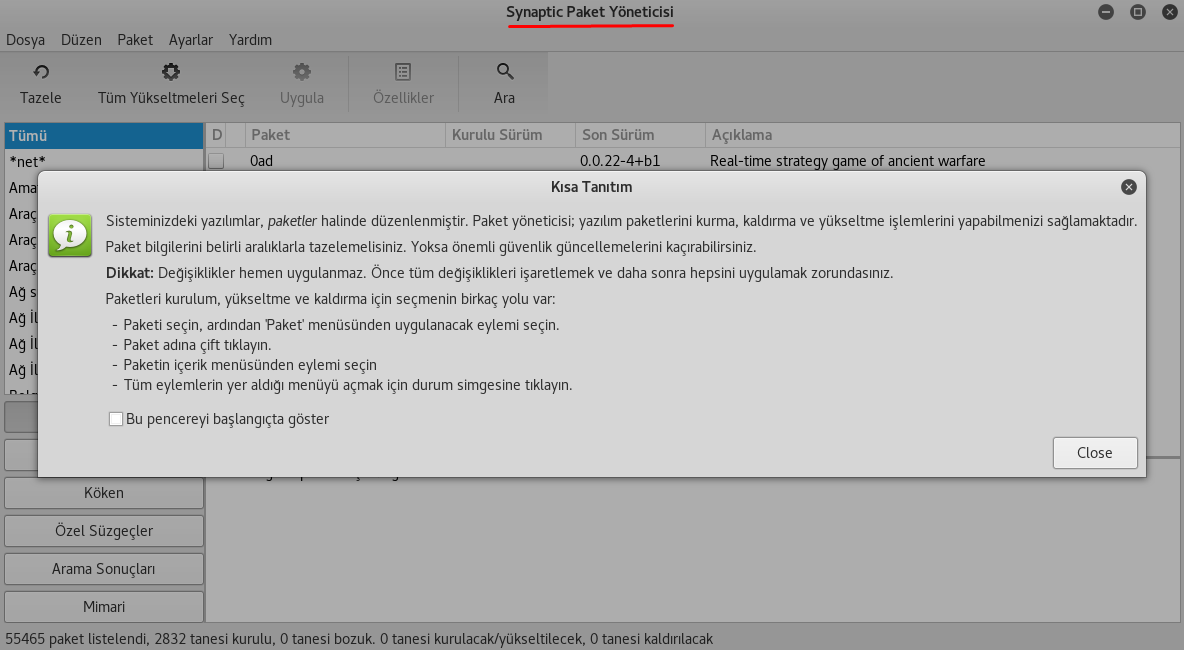This screenshot has height=650, width=1184.
Task: Click the Ara search magnifier icon
Action: [x=504, y=72]
